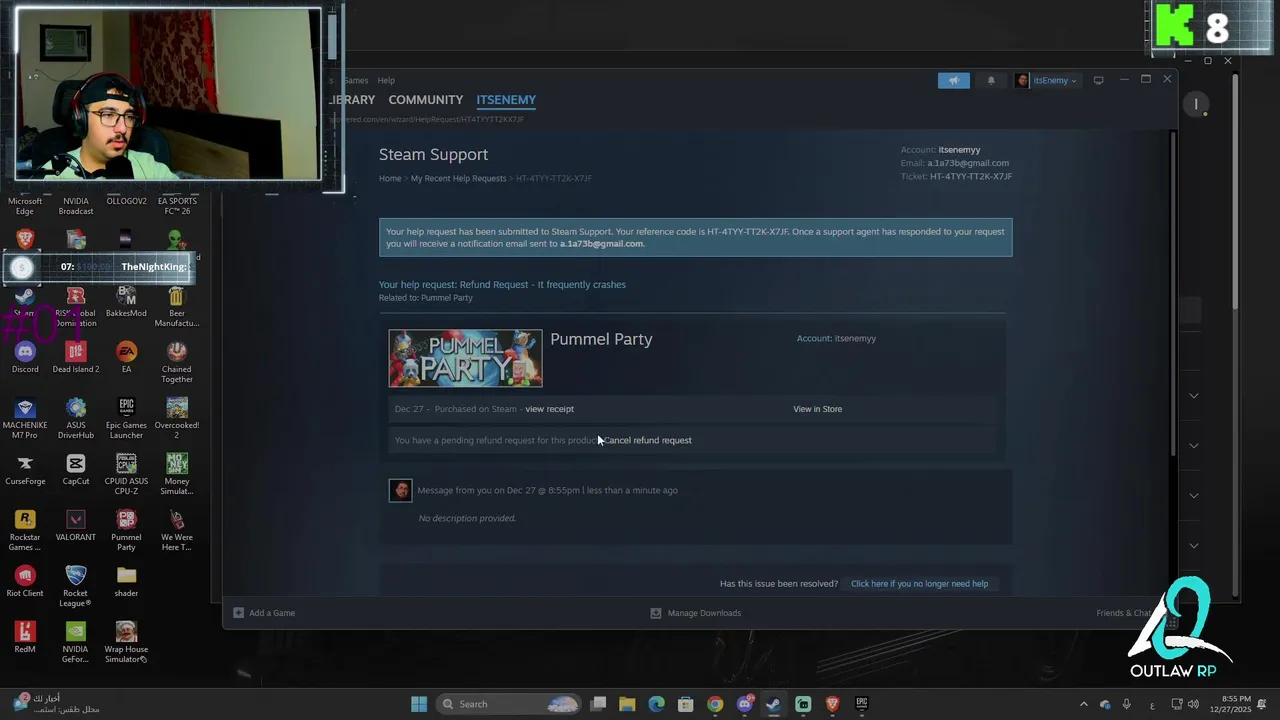Click the view receipt link
The image size is (1280, 720).
click(x=549, y=409)
